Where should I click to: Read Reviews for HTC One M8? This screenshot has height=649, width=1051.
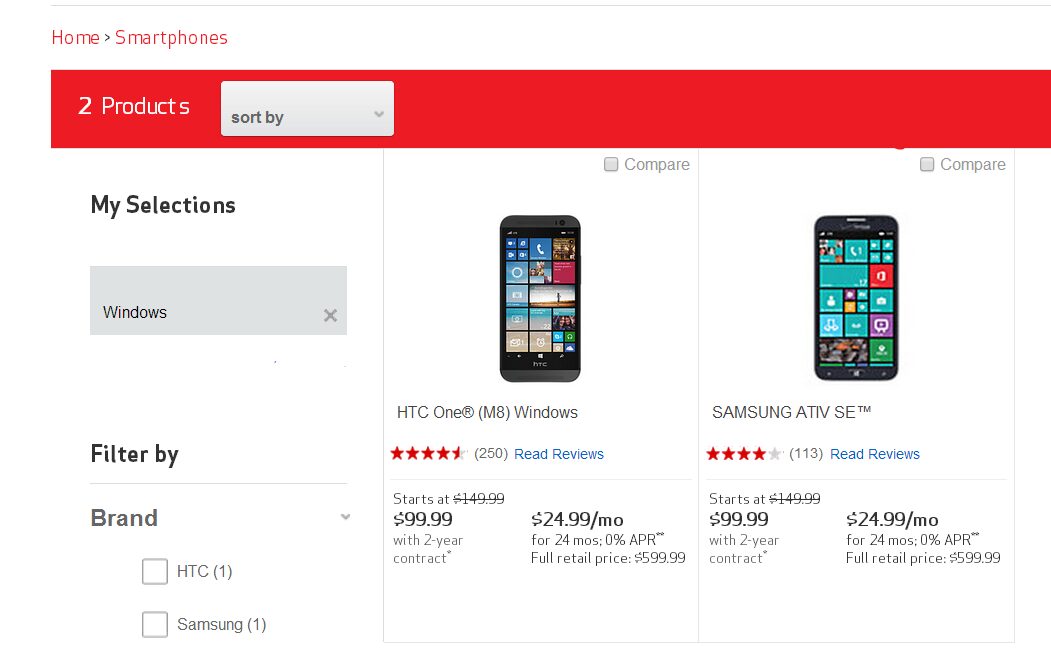pyautogui.click(x=558, y=454)
